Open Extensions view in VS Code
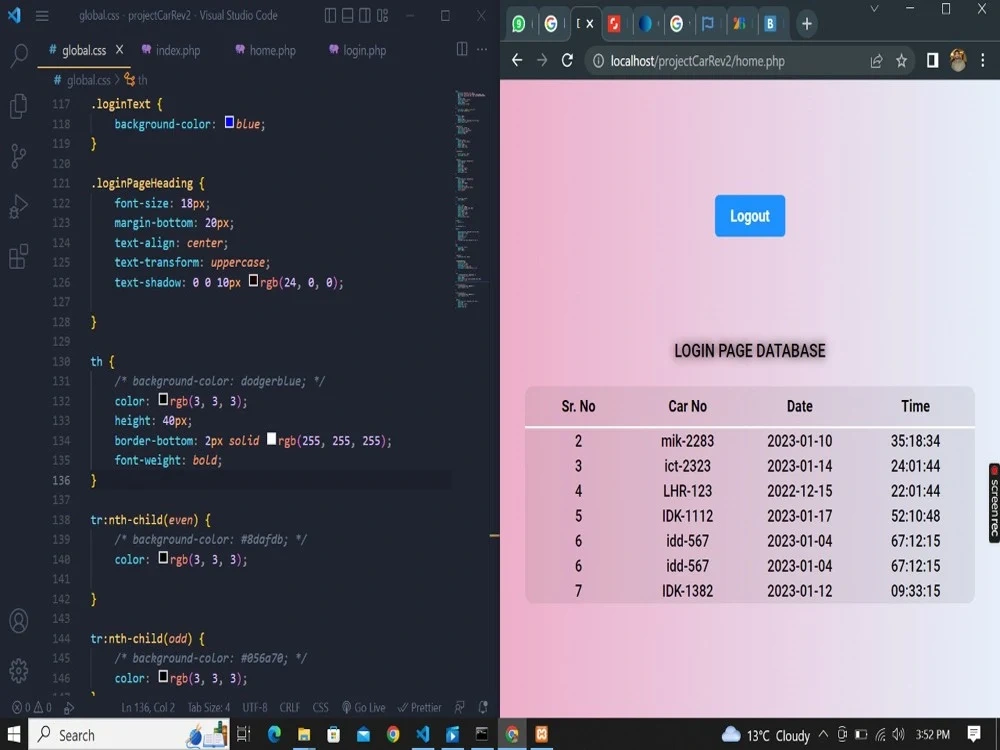Image resolution: width=1000 pixels, height=750 pixels. point(19,256)
